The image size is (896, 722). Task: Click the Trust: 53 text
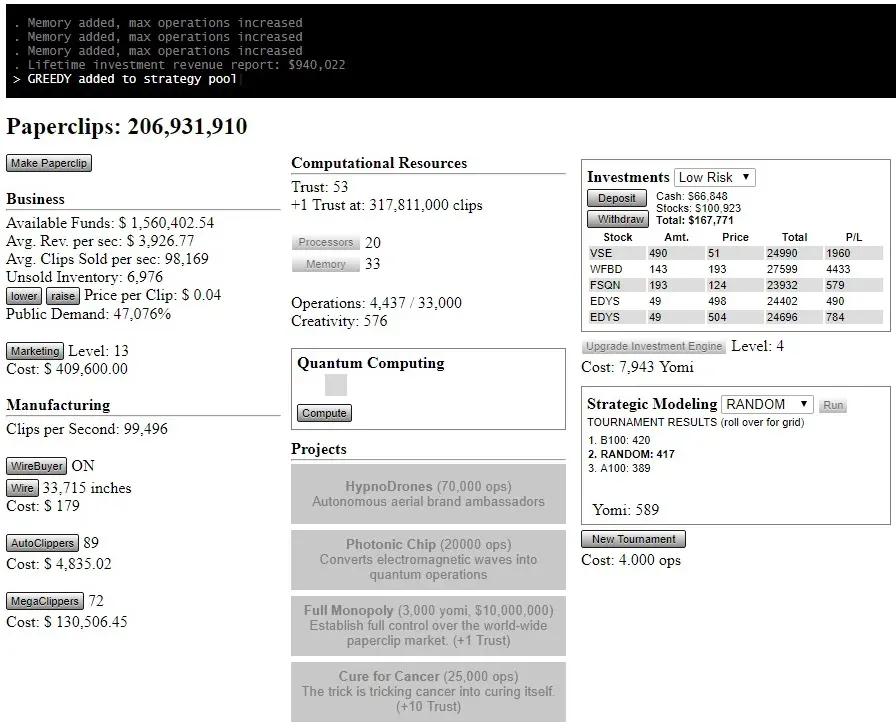tap(319, 187)
